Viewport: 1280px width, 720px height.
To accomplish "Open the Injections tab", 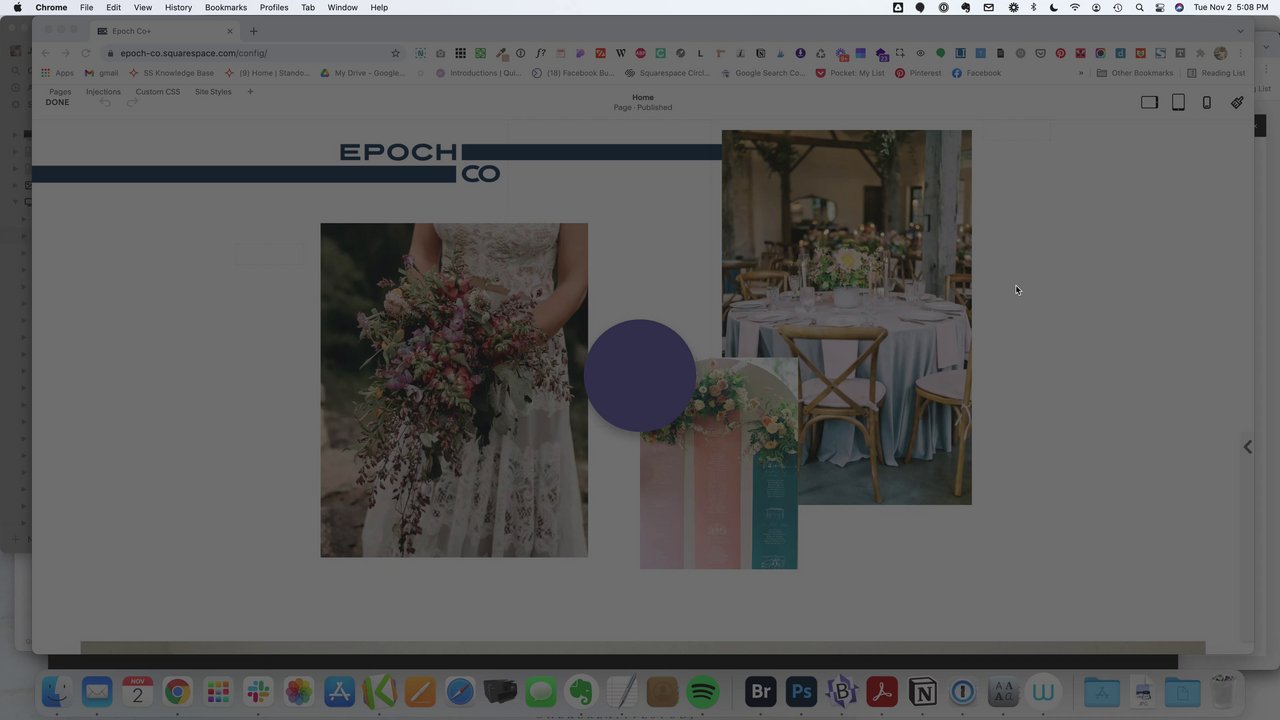I will pyautogui.click(x=103, y=92).
